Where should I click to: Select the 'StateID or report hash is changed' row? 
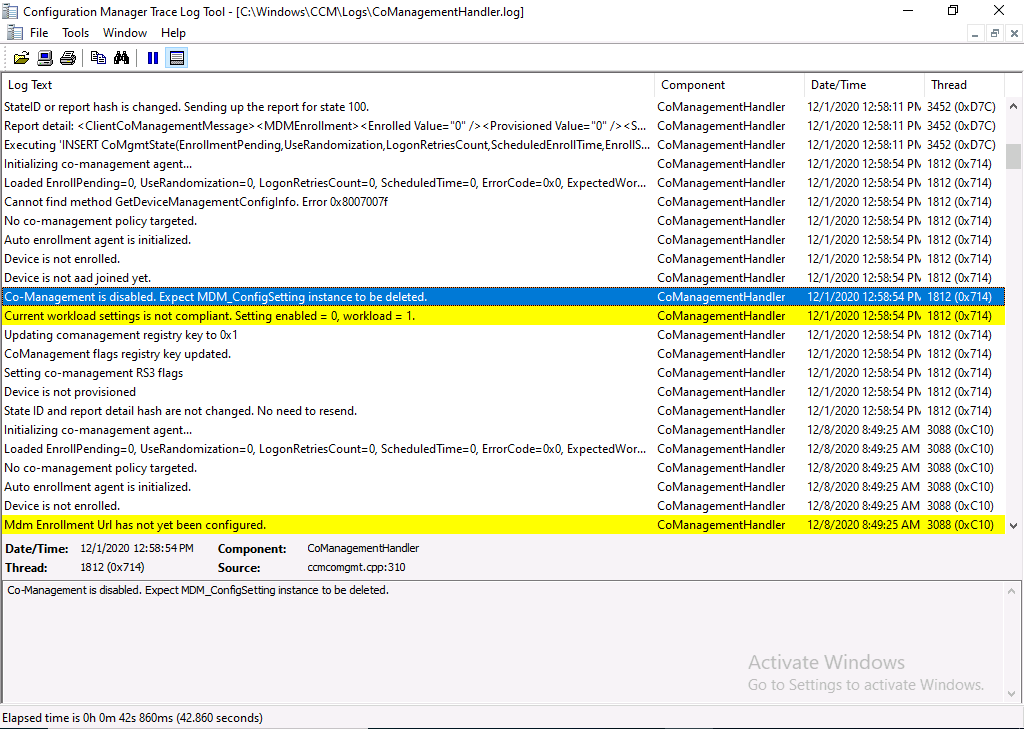pos(503,107)
